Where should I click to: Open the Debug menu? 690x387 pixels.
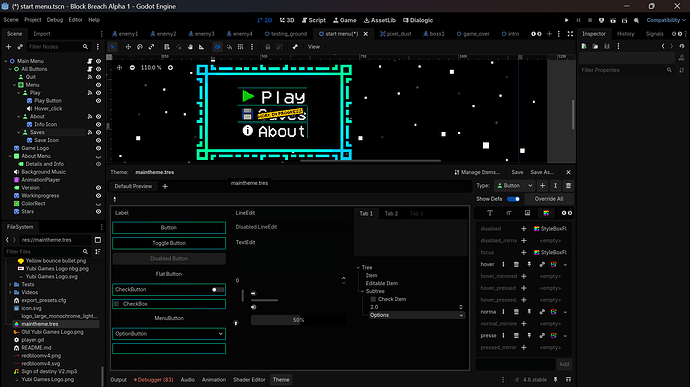pos(55,20)
